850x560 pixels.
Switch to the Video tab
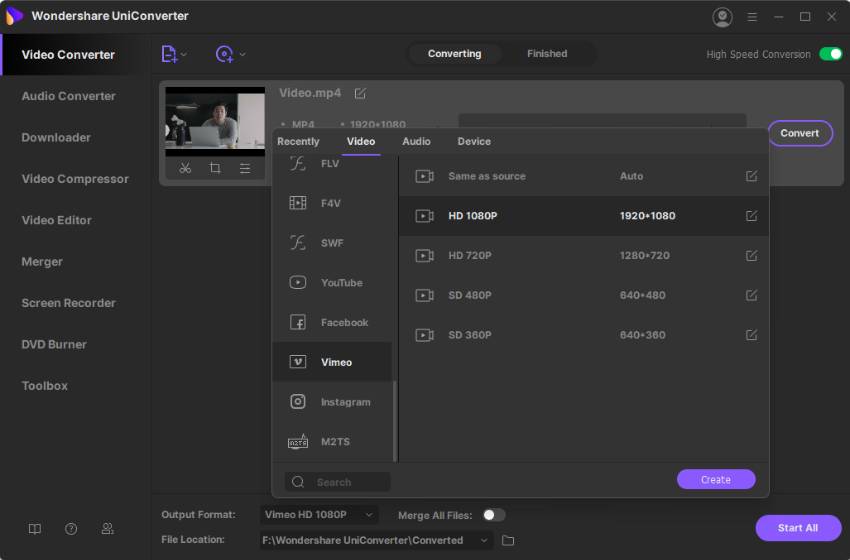(361, 141)
